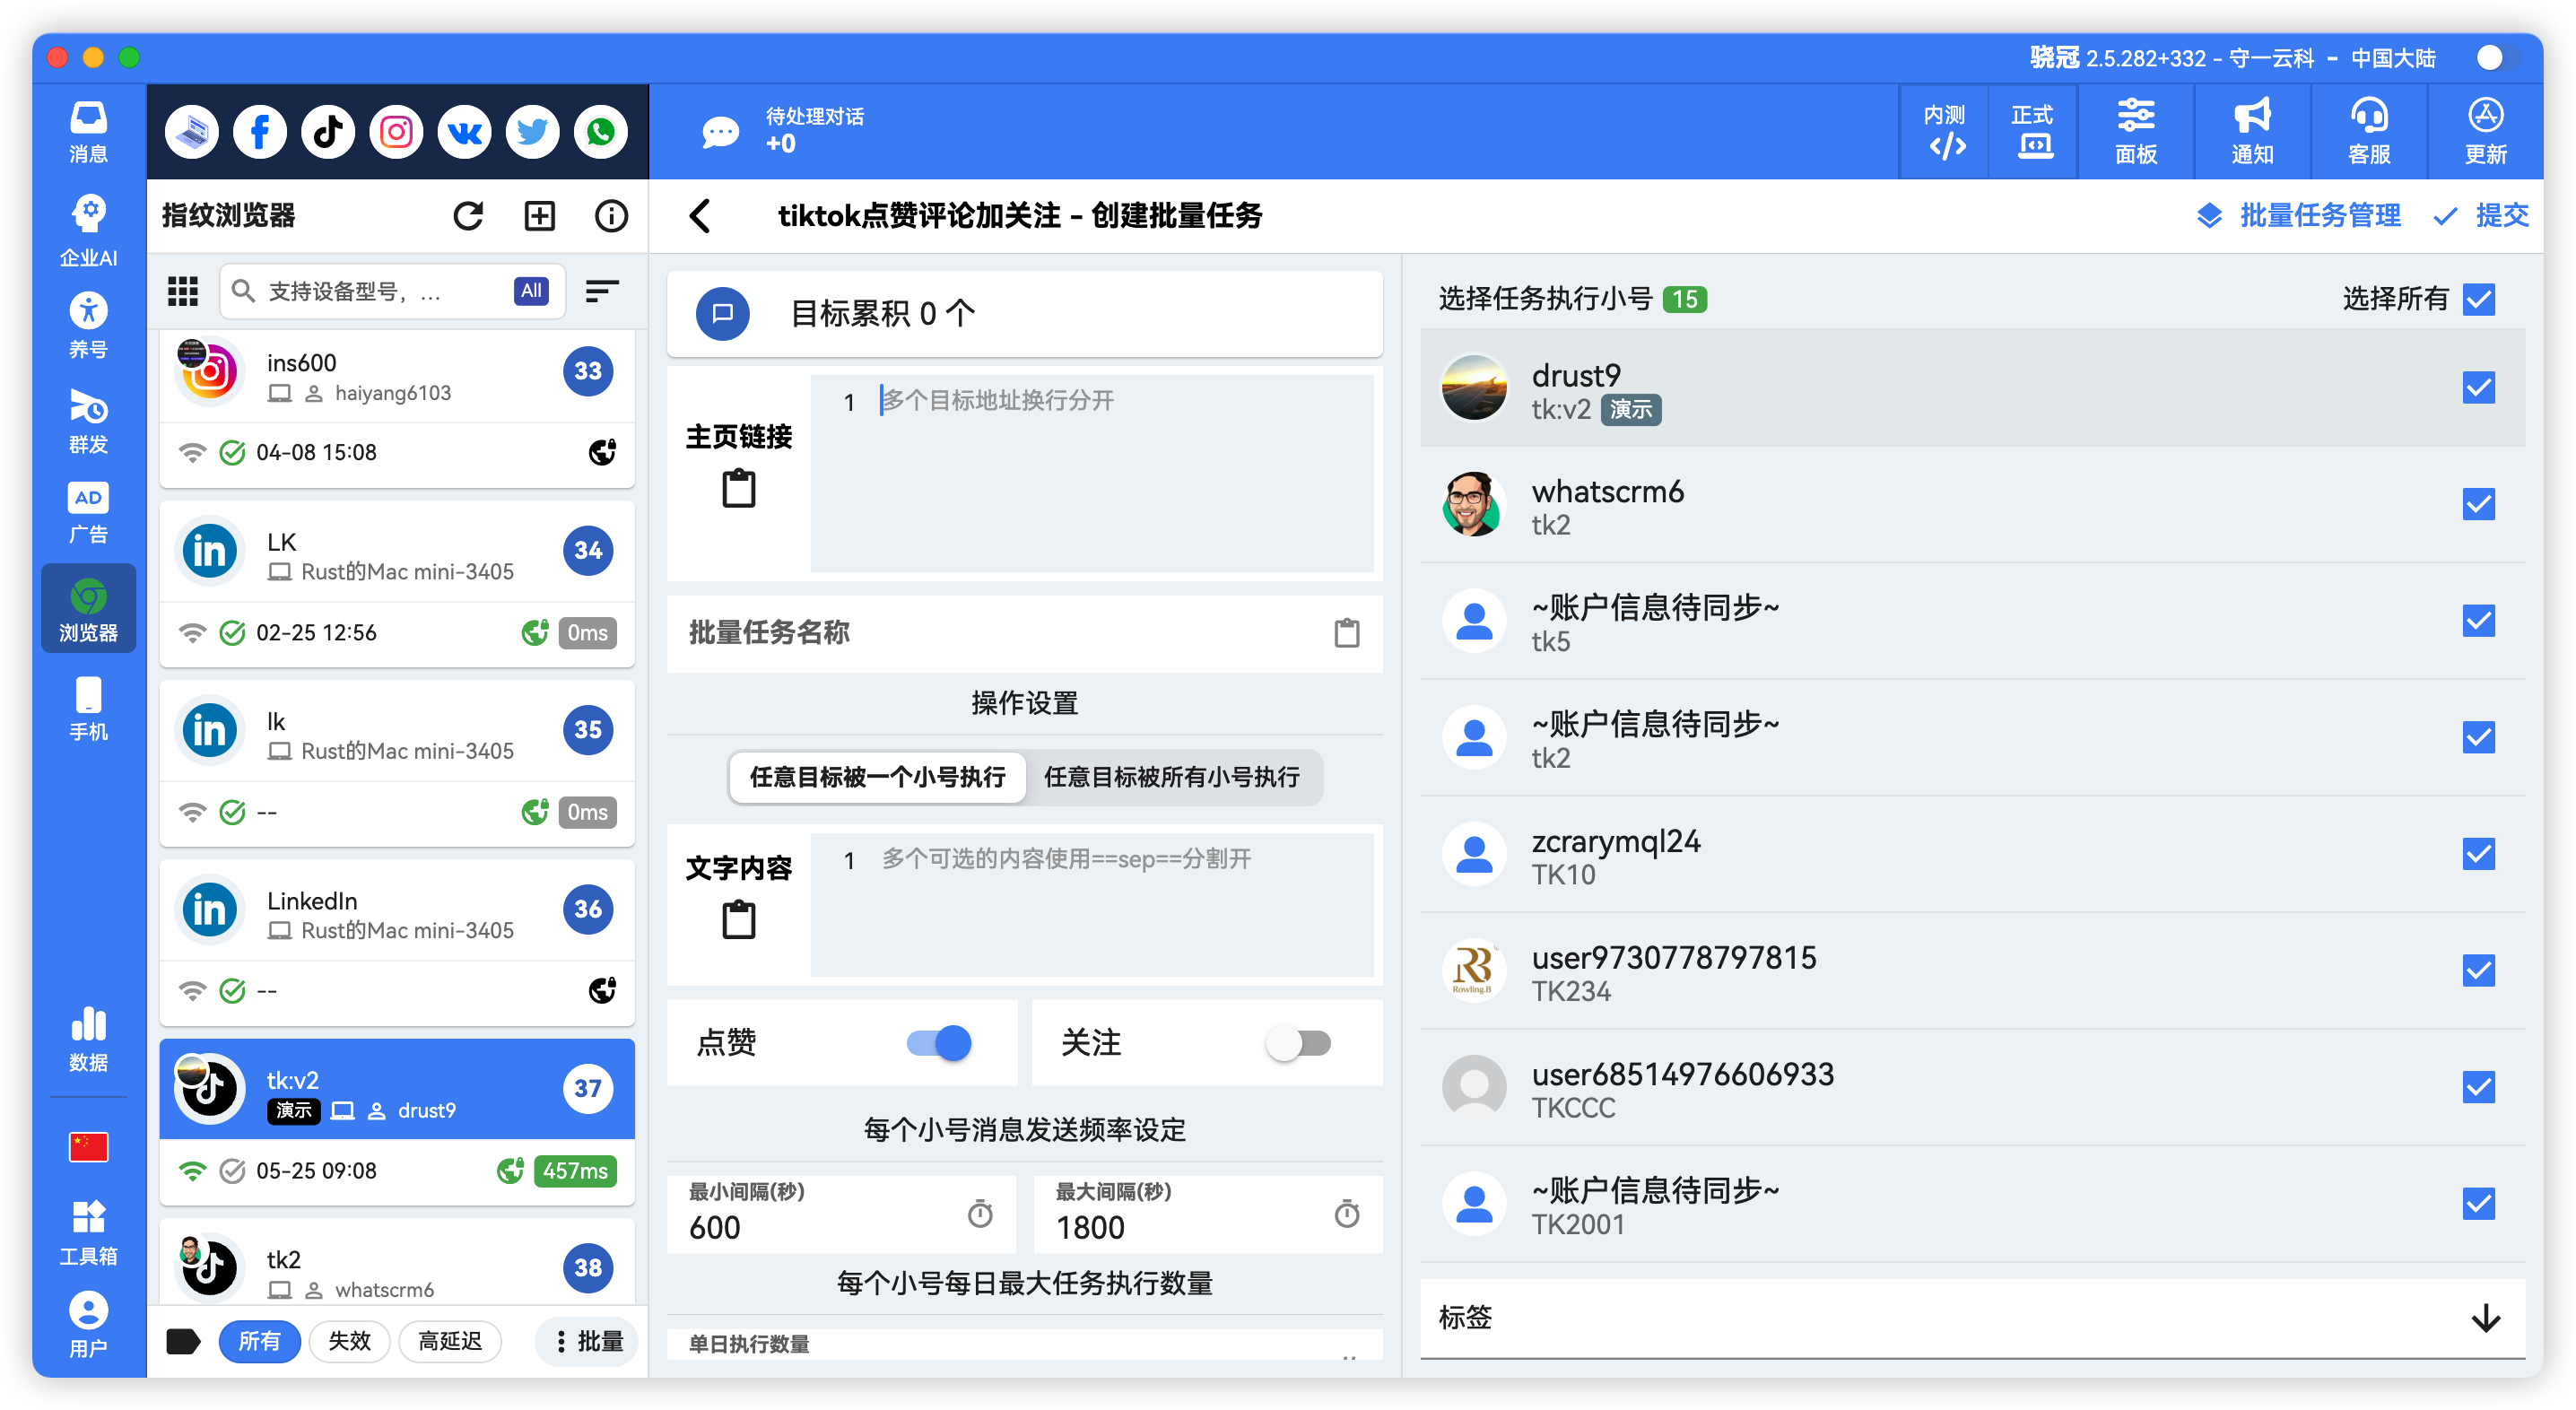2576x1410 pixels.
Task: Uncheck the drust9 account checkbox
Action: (x=2479, y=388)
